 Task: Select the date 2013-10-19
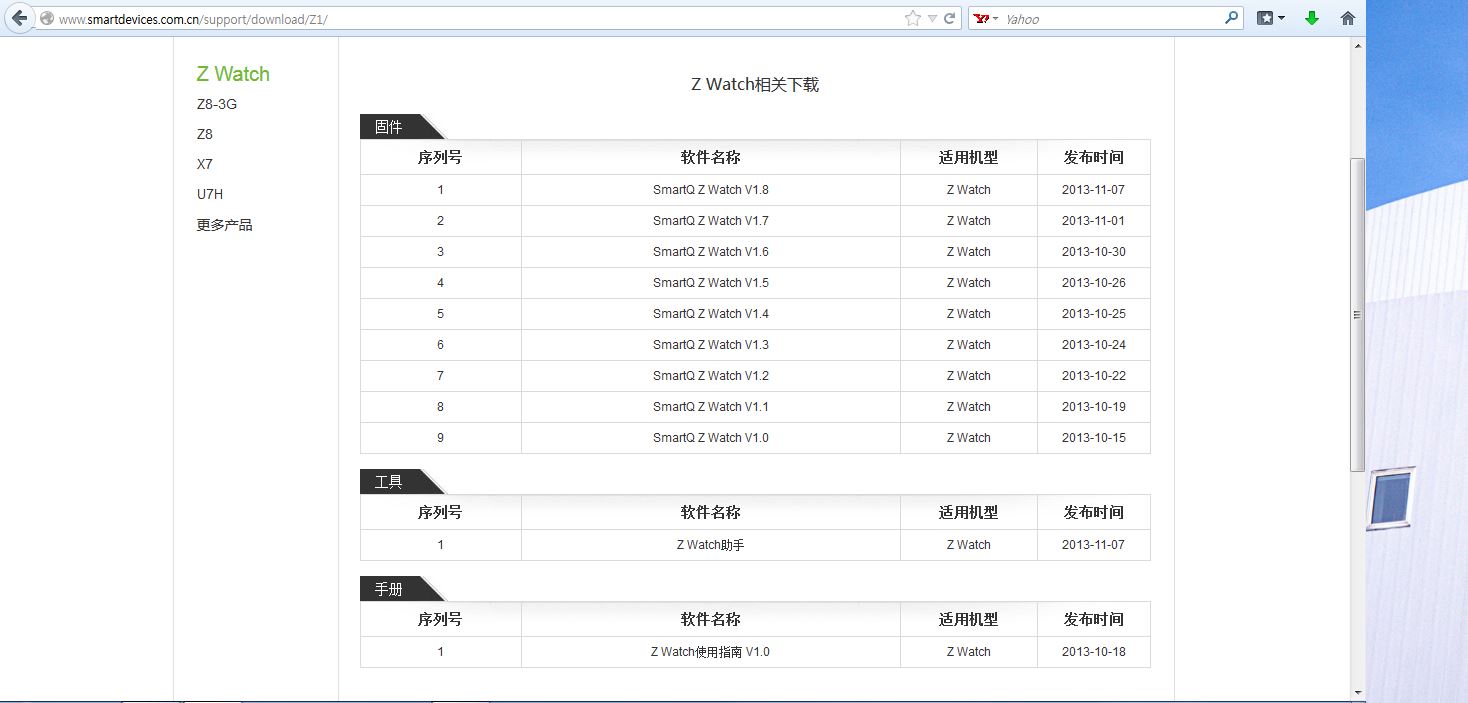click(1094, 407)
